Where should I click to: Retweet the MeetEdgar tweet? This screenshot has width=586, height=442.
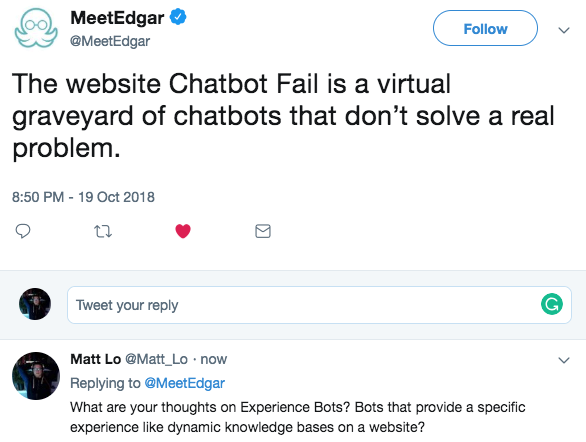coord(103,231)
